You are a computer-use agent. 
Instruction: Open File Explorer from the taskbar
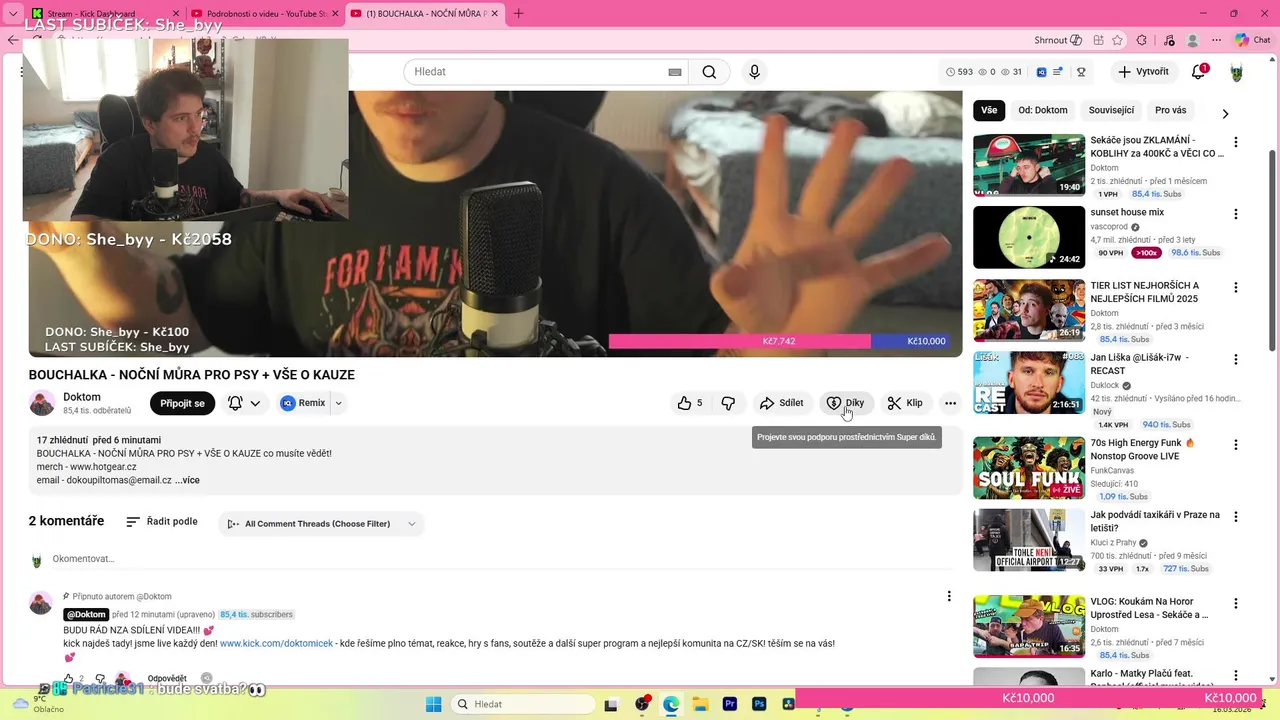pos(700,704)
